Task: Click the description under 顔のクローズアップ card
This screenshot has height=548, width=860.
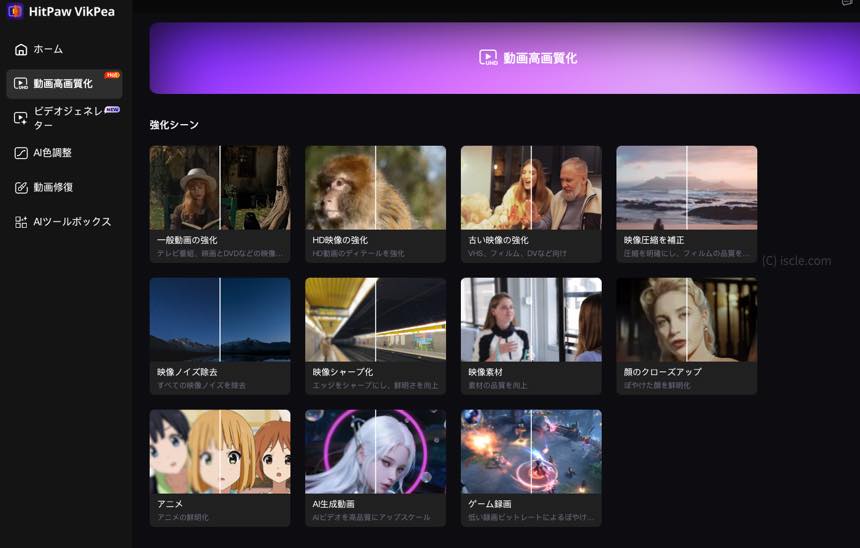Action: point(657,386)
